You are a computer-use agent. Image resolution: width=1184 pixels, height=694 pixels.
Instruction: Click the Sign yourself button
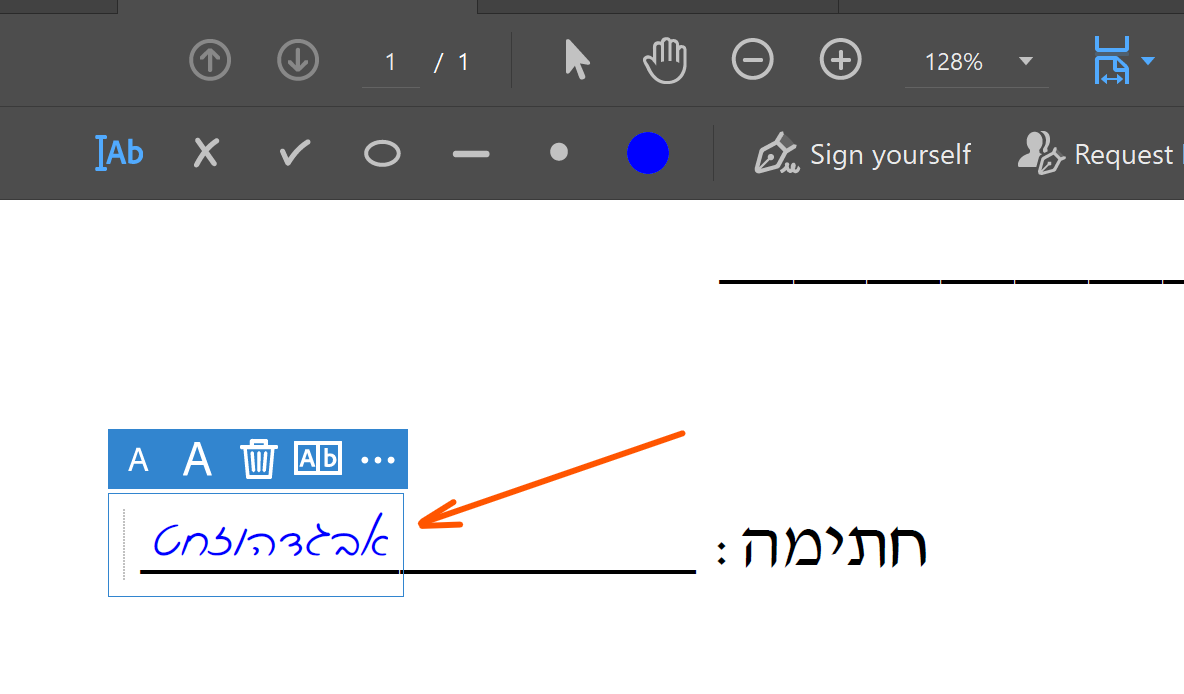(x=863, y=153)
